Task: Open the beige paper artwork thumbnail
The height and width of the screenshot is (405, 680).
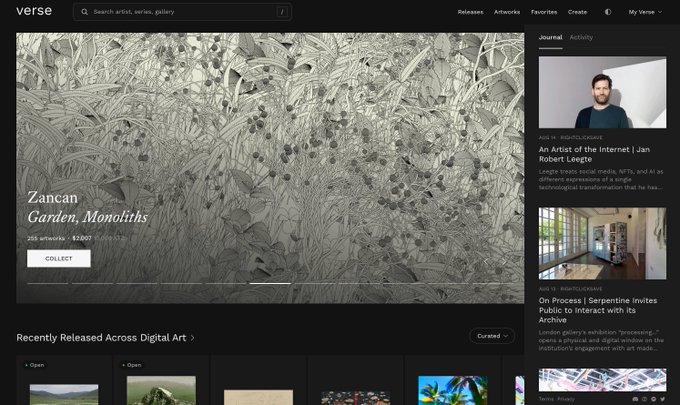Action: point(258,397)
